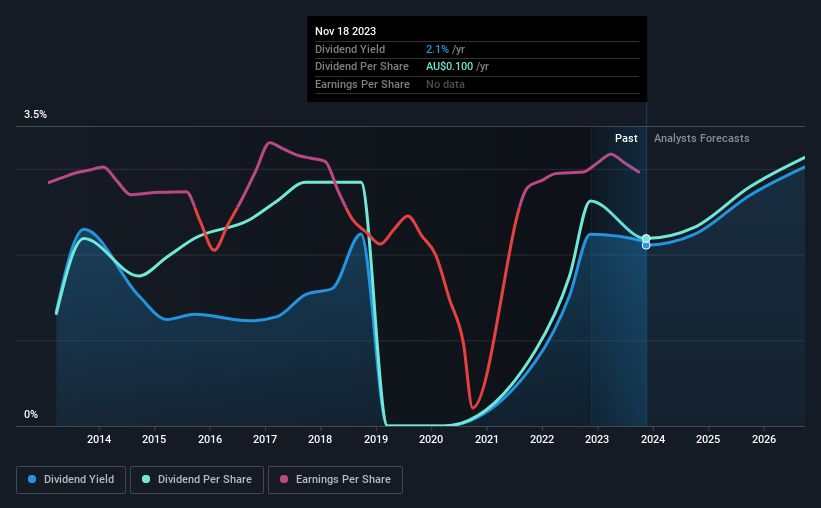
Task: Click the teal data point marker on chart
Action: coord(646,238)
